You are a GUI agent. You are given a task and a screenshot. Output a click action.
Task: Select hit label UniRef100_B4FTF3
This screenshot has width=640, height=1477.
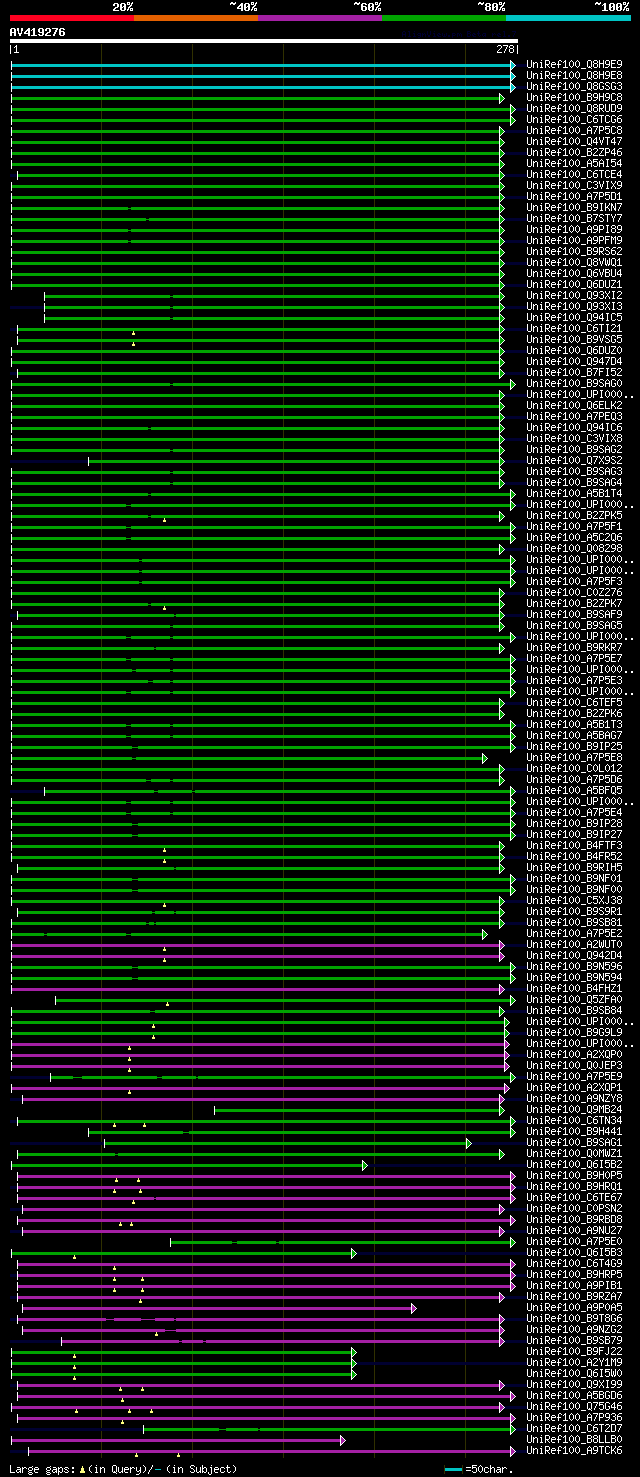pyautogui.click(x=574, y=845)
